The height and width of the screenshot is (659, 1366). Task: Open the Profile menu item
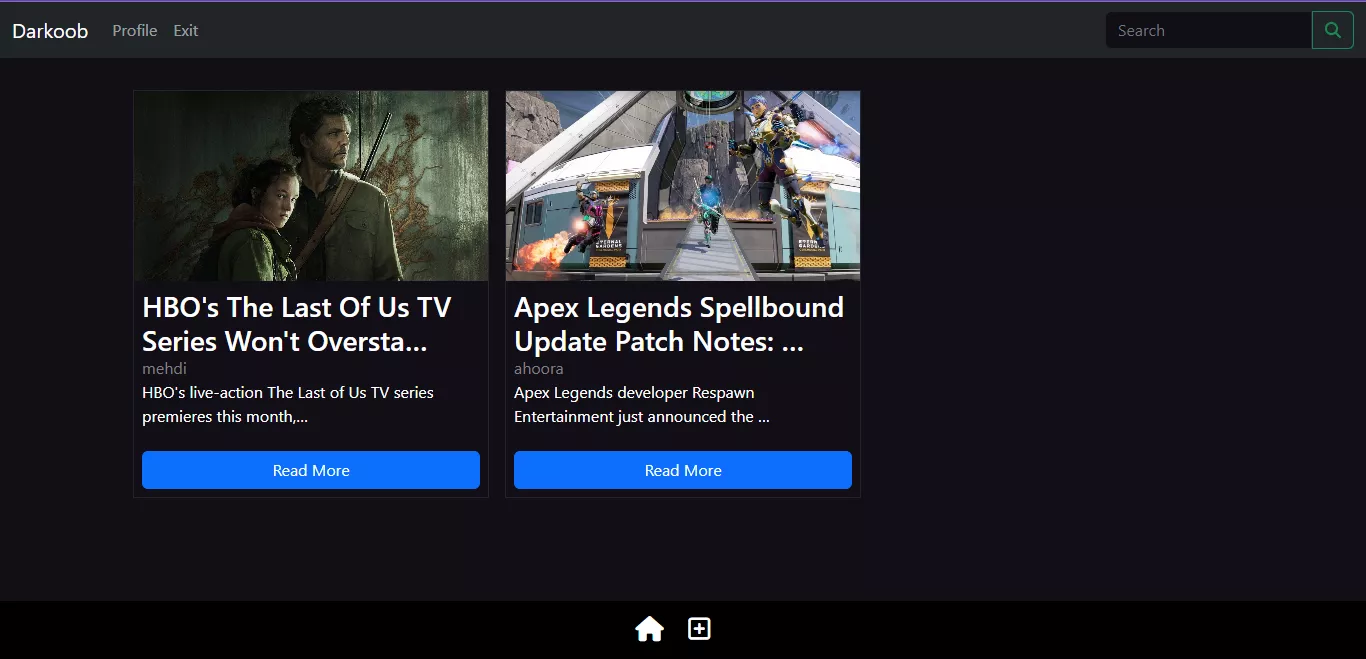[135, 31]
